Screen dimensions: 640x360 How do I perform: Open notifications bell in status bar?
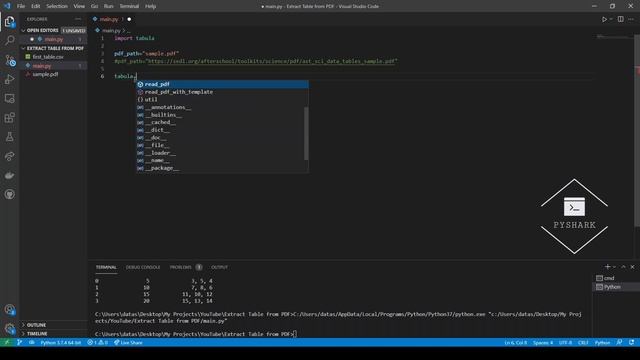pos(631,342)
